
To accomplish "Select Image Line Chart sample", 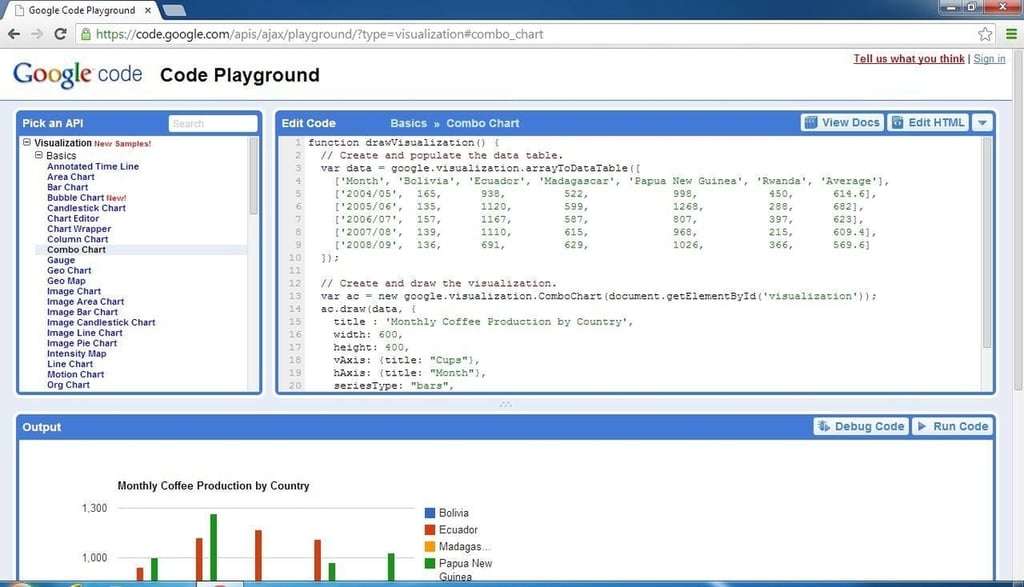I will 84,333.
